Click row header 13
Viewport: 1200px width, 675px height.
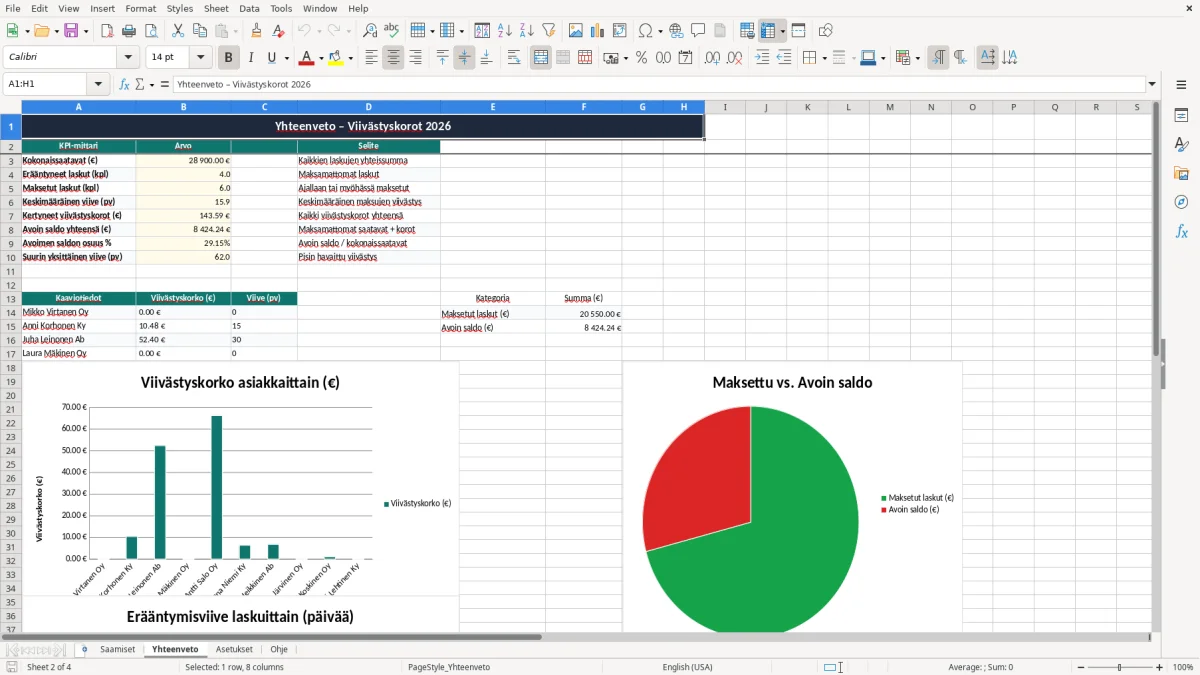coord(11,298)
